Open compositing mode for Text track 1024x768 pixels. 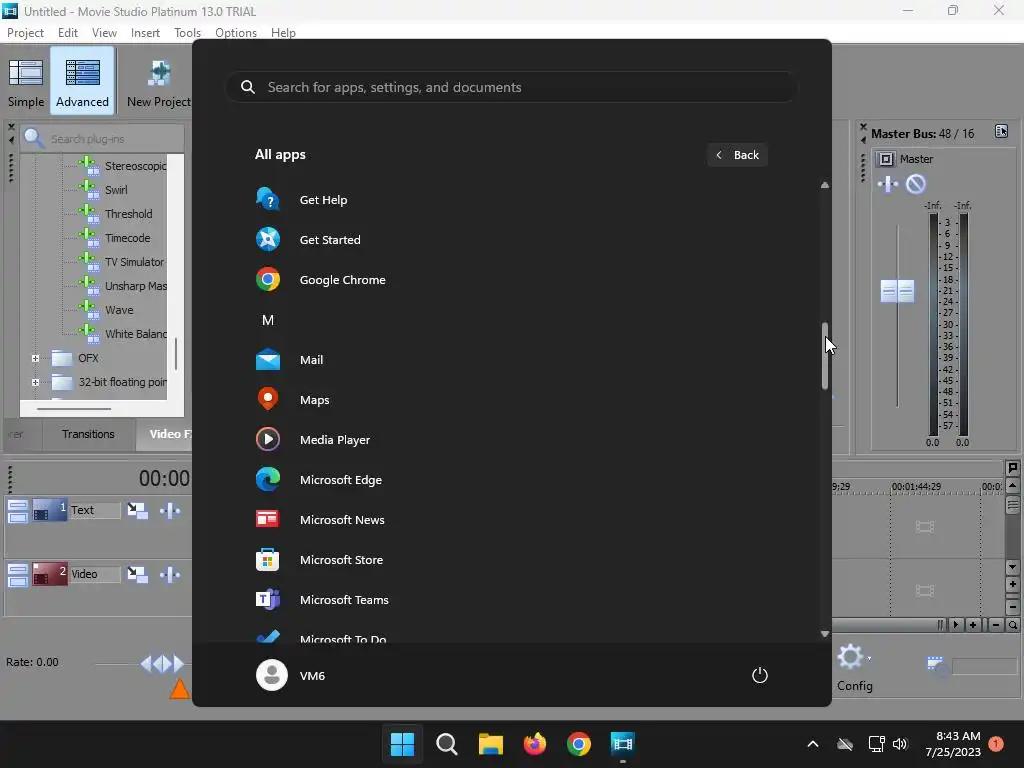pyautogui.click(x=137, y=510)
